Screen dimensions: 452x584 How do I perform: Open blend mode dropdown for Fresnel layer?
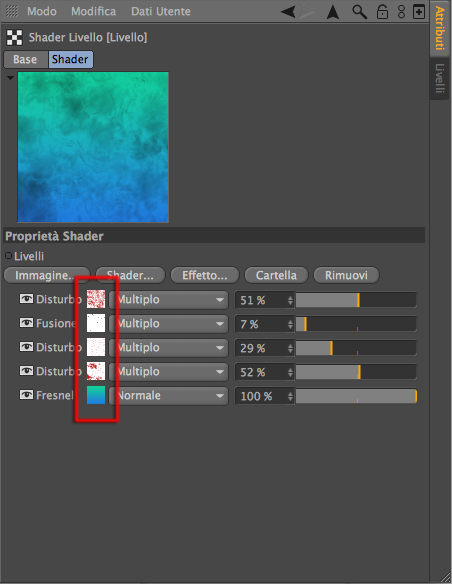tap(169, 396)
